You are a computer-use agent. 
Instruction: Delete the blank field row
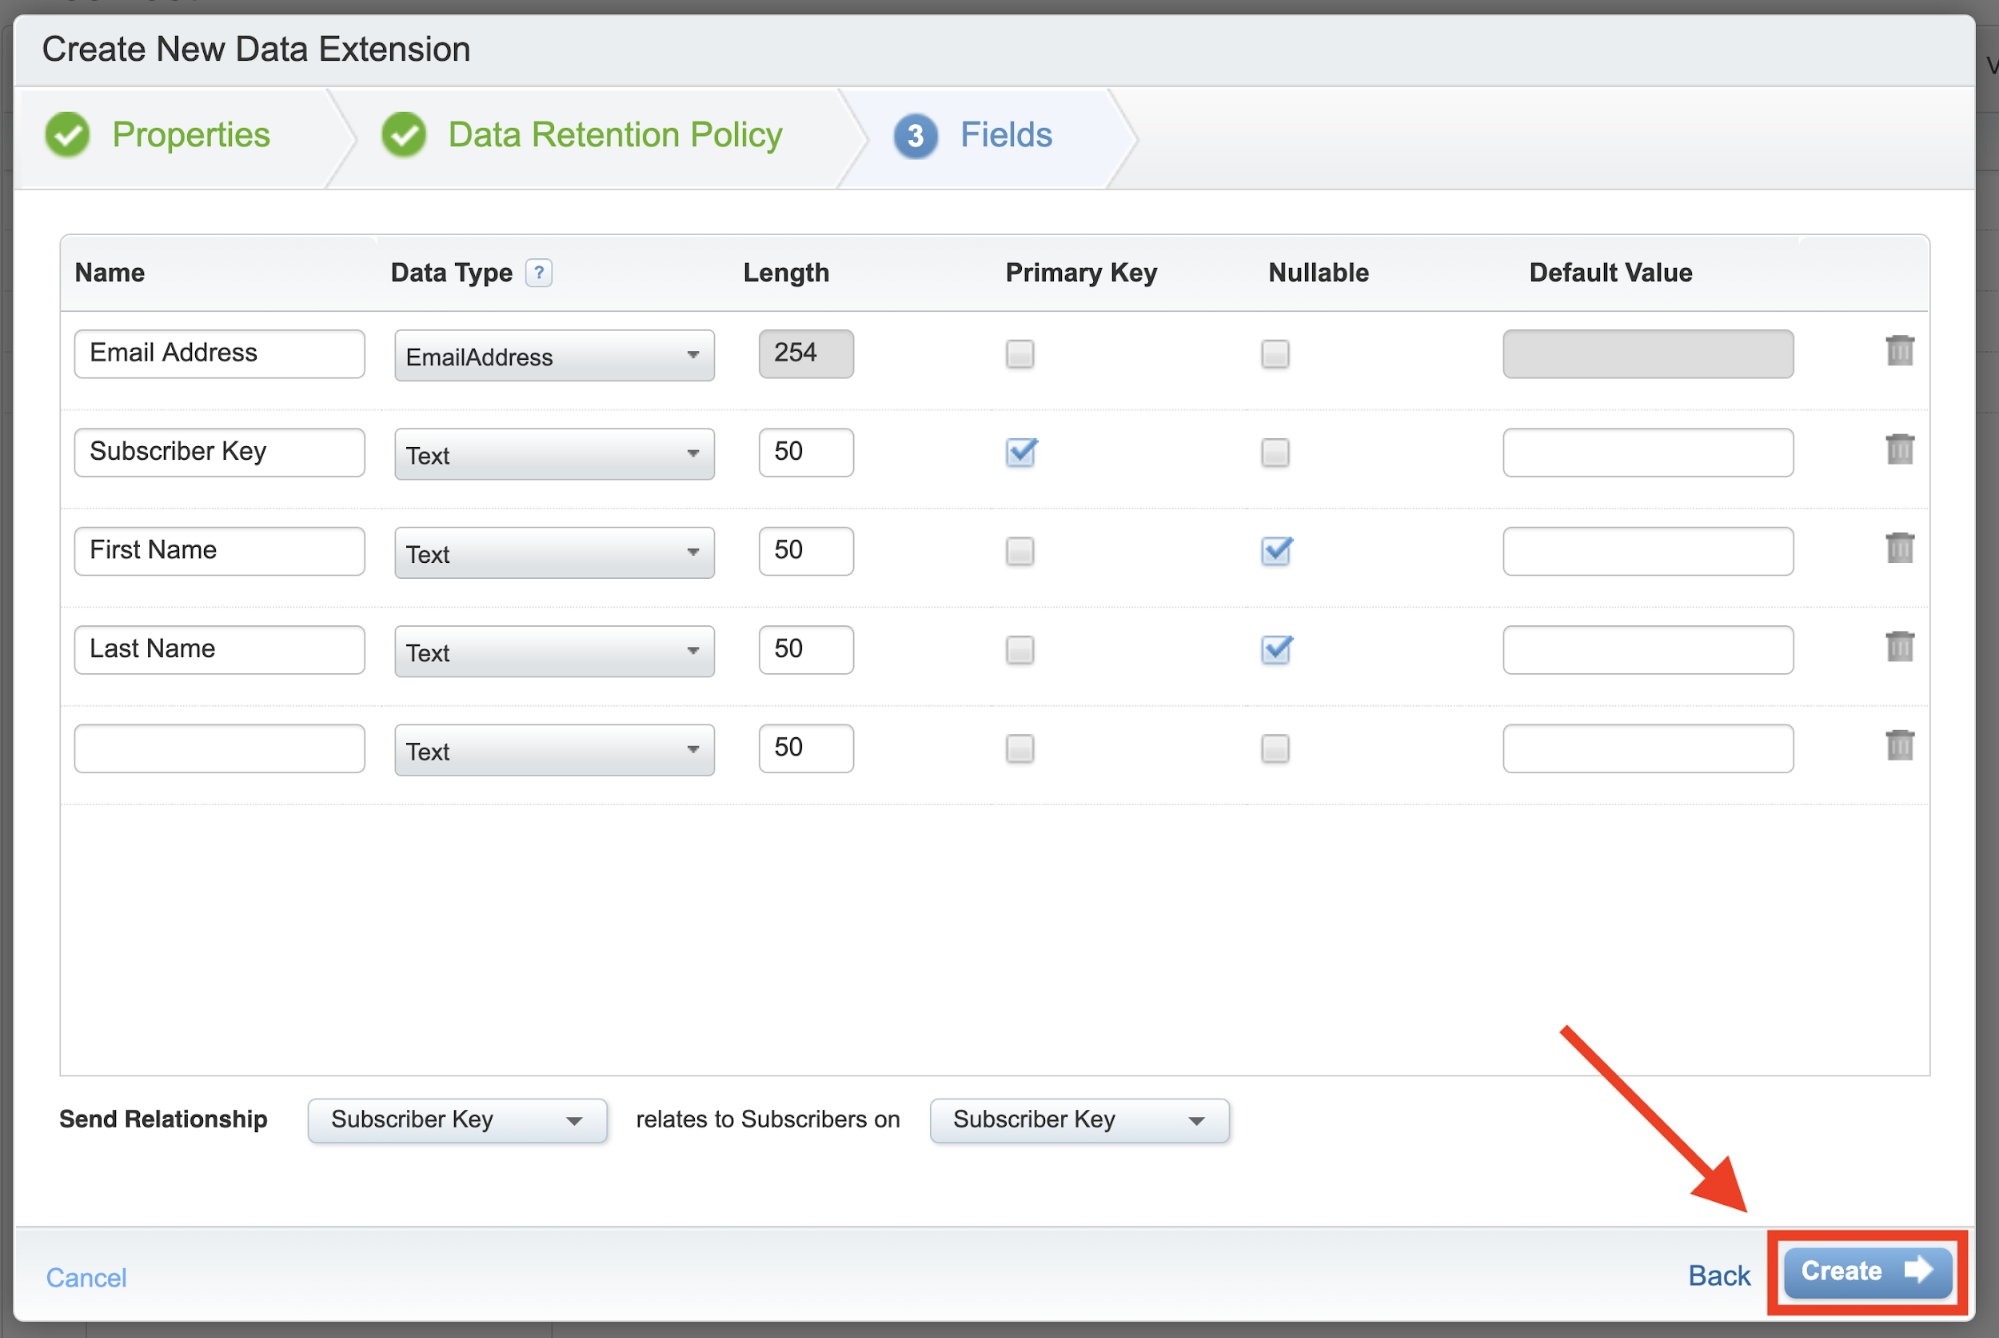pos(1899,746)
